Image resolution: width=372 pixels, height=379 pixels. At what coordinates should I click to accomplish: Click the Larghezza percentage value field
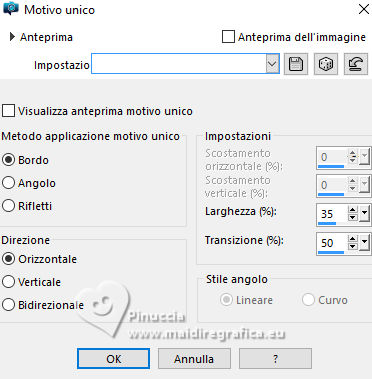pyautogui.click(x=332, y=214)
